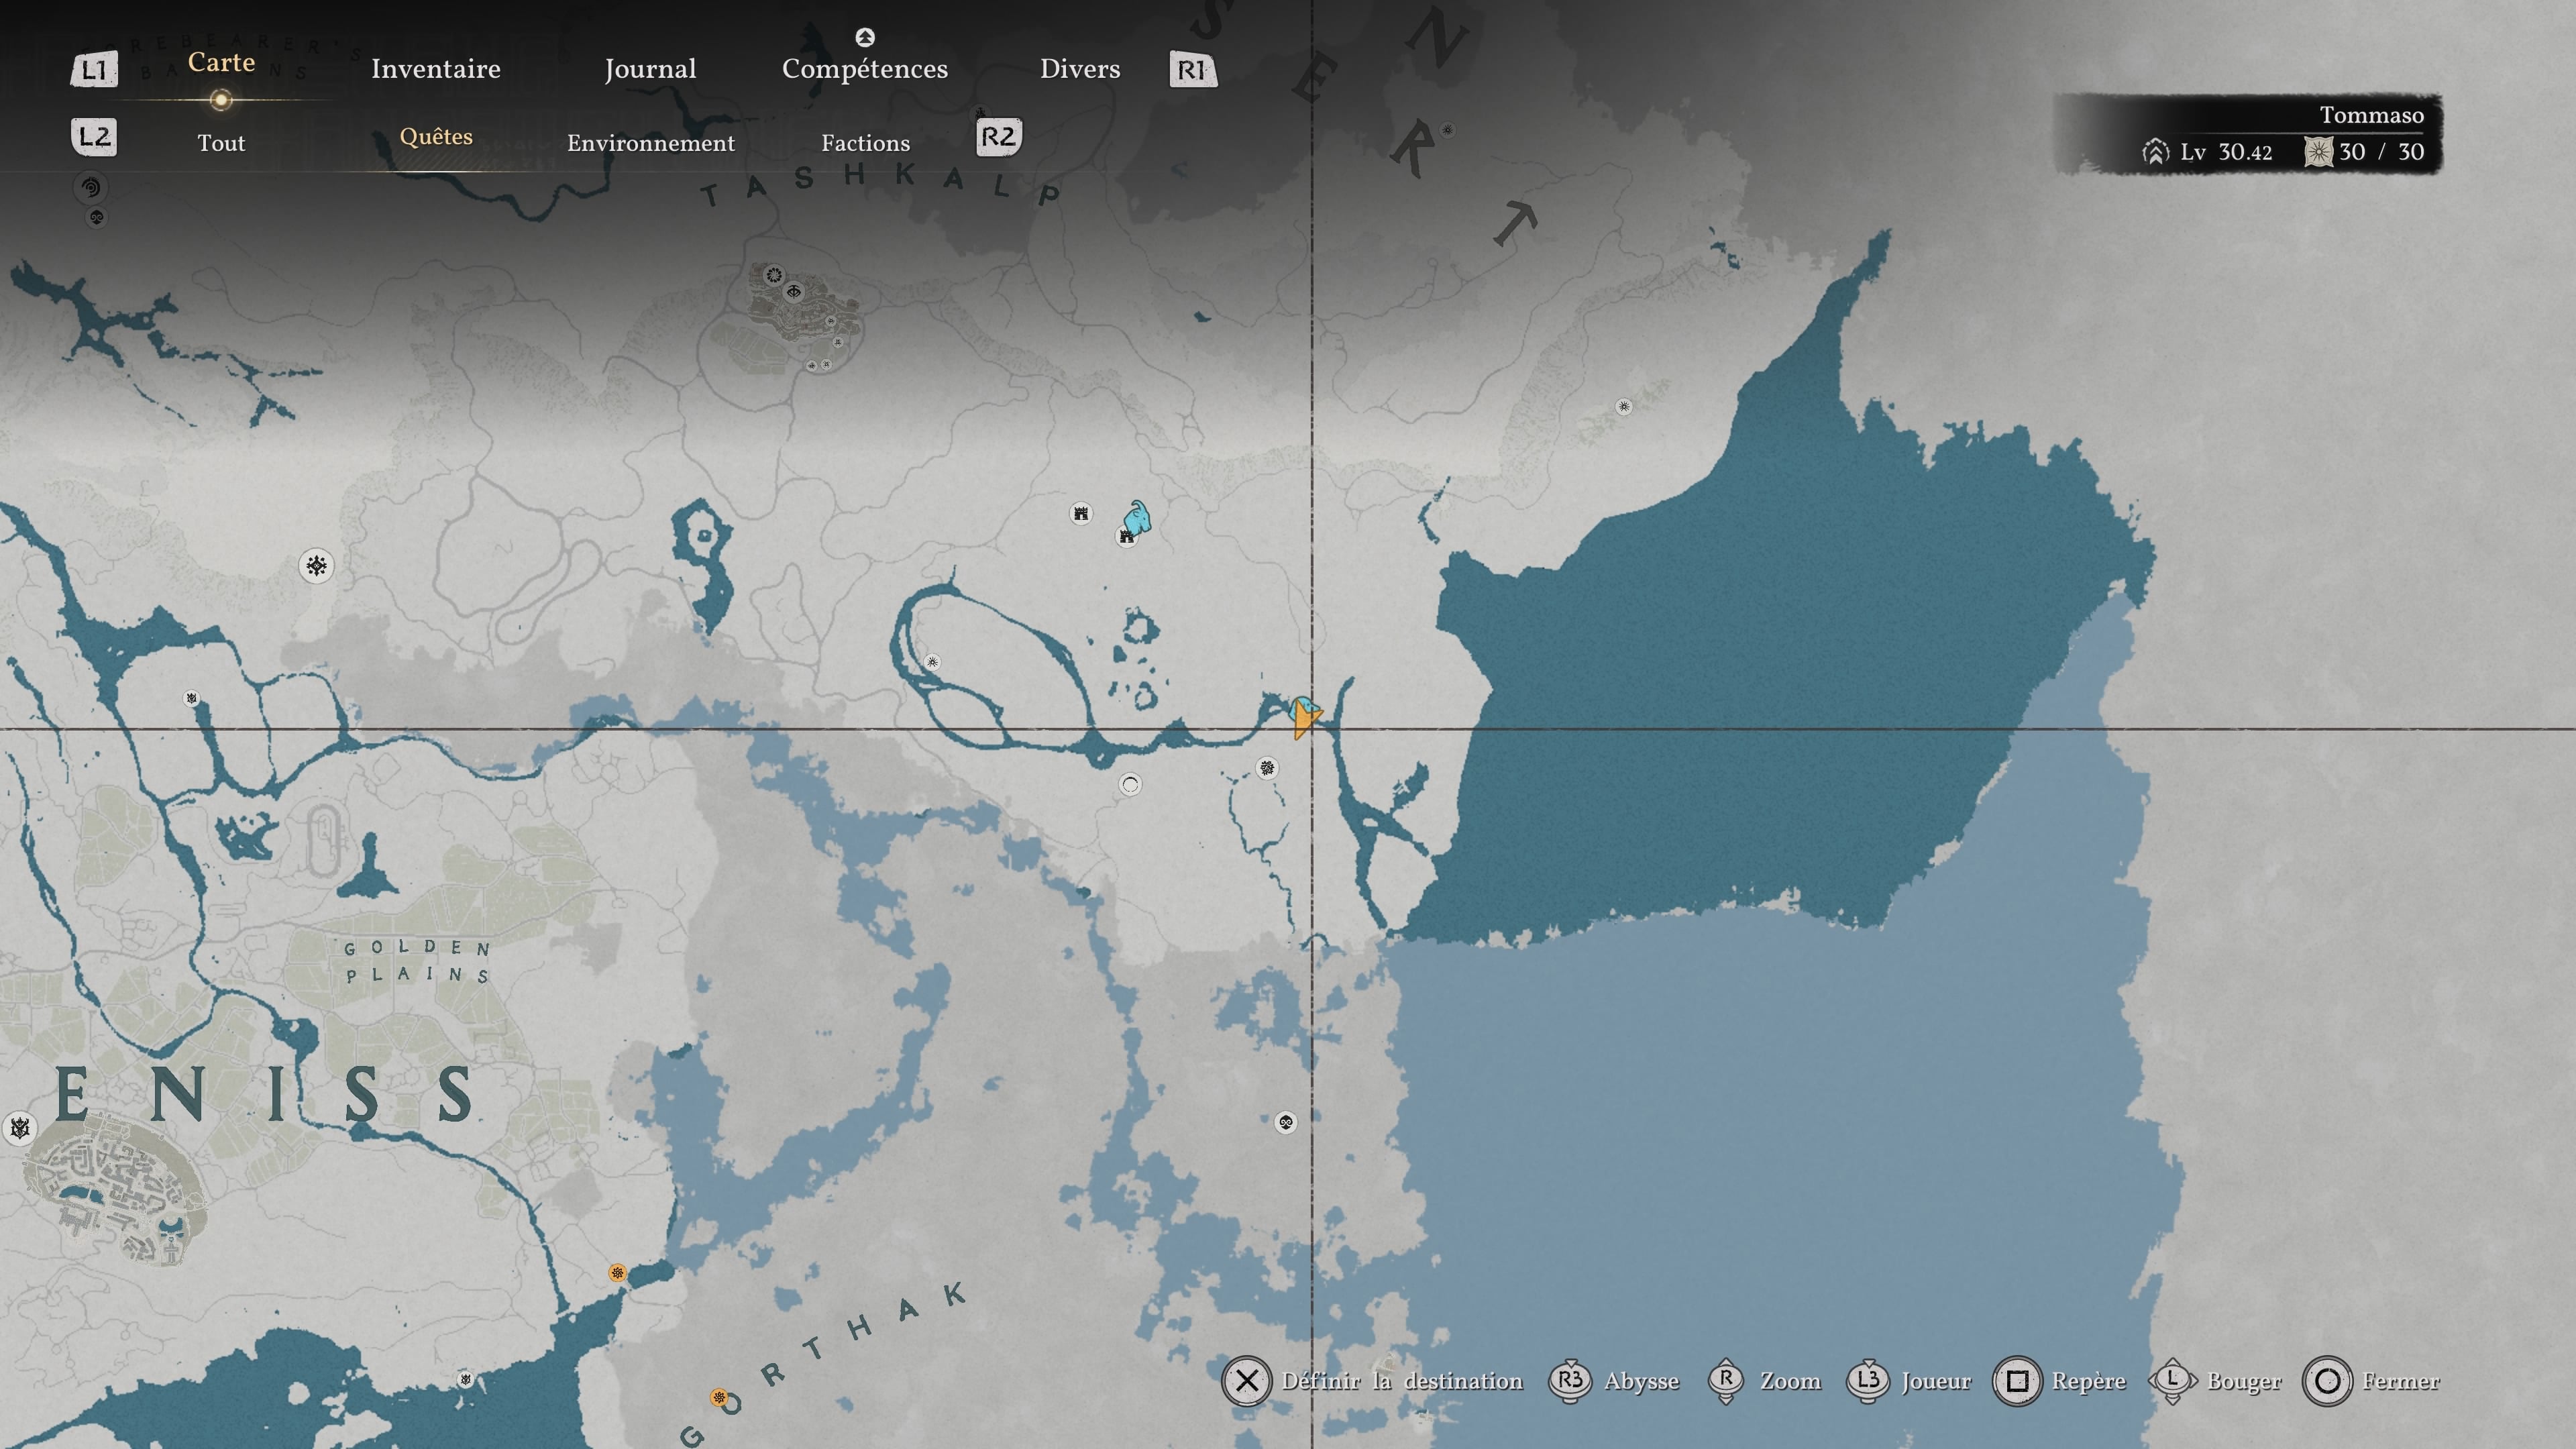Open the Carte tab
This screenshot has width=2576, height=1449.
[x=221, y=63]
